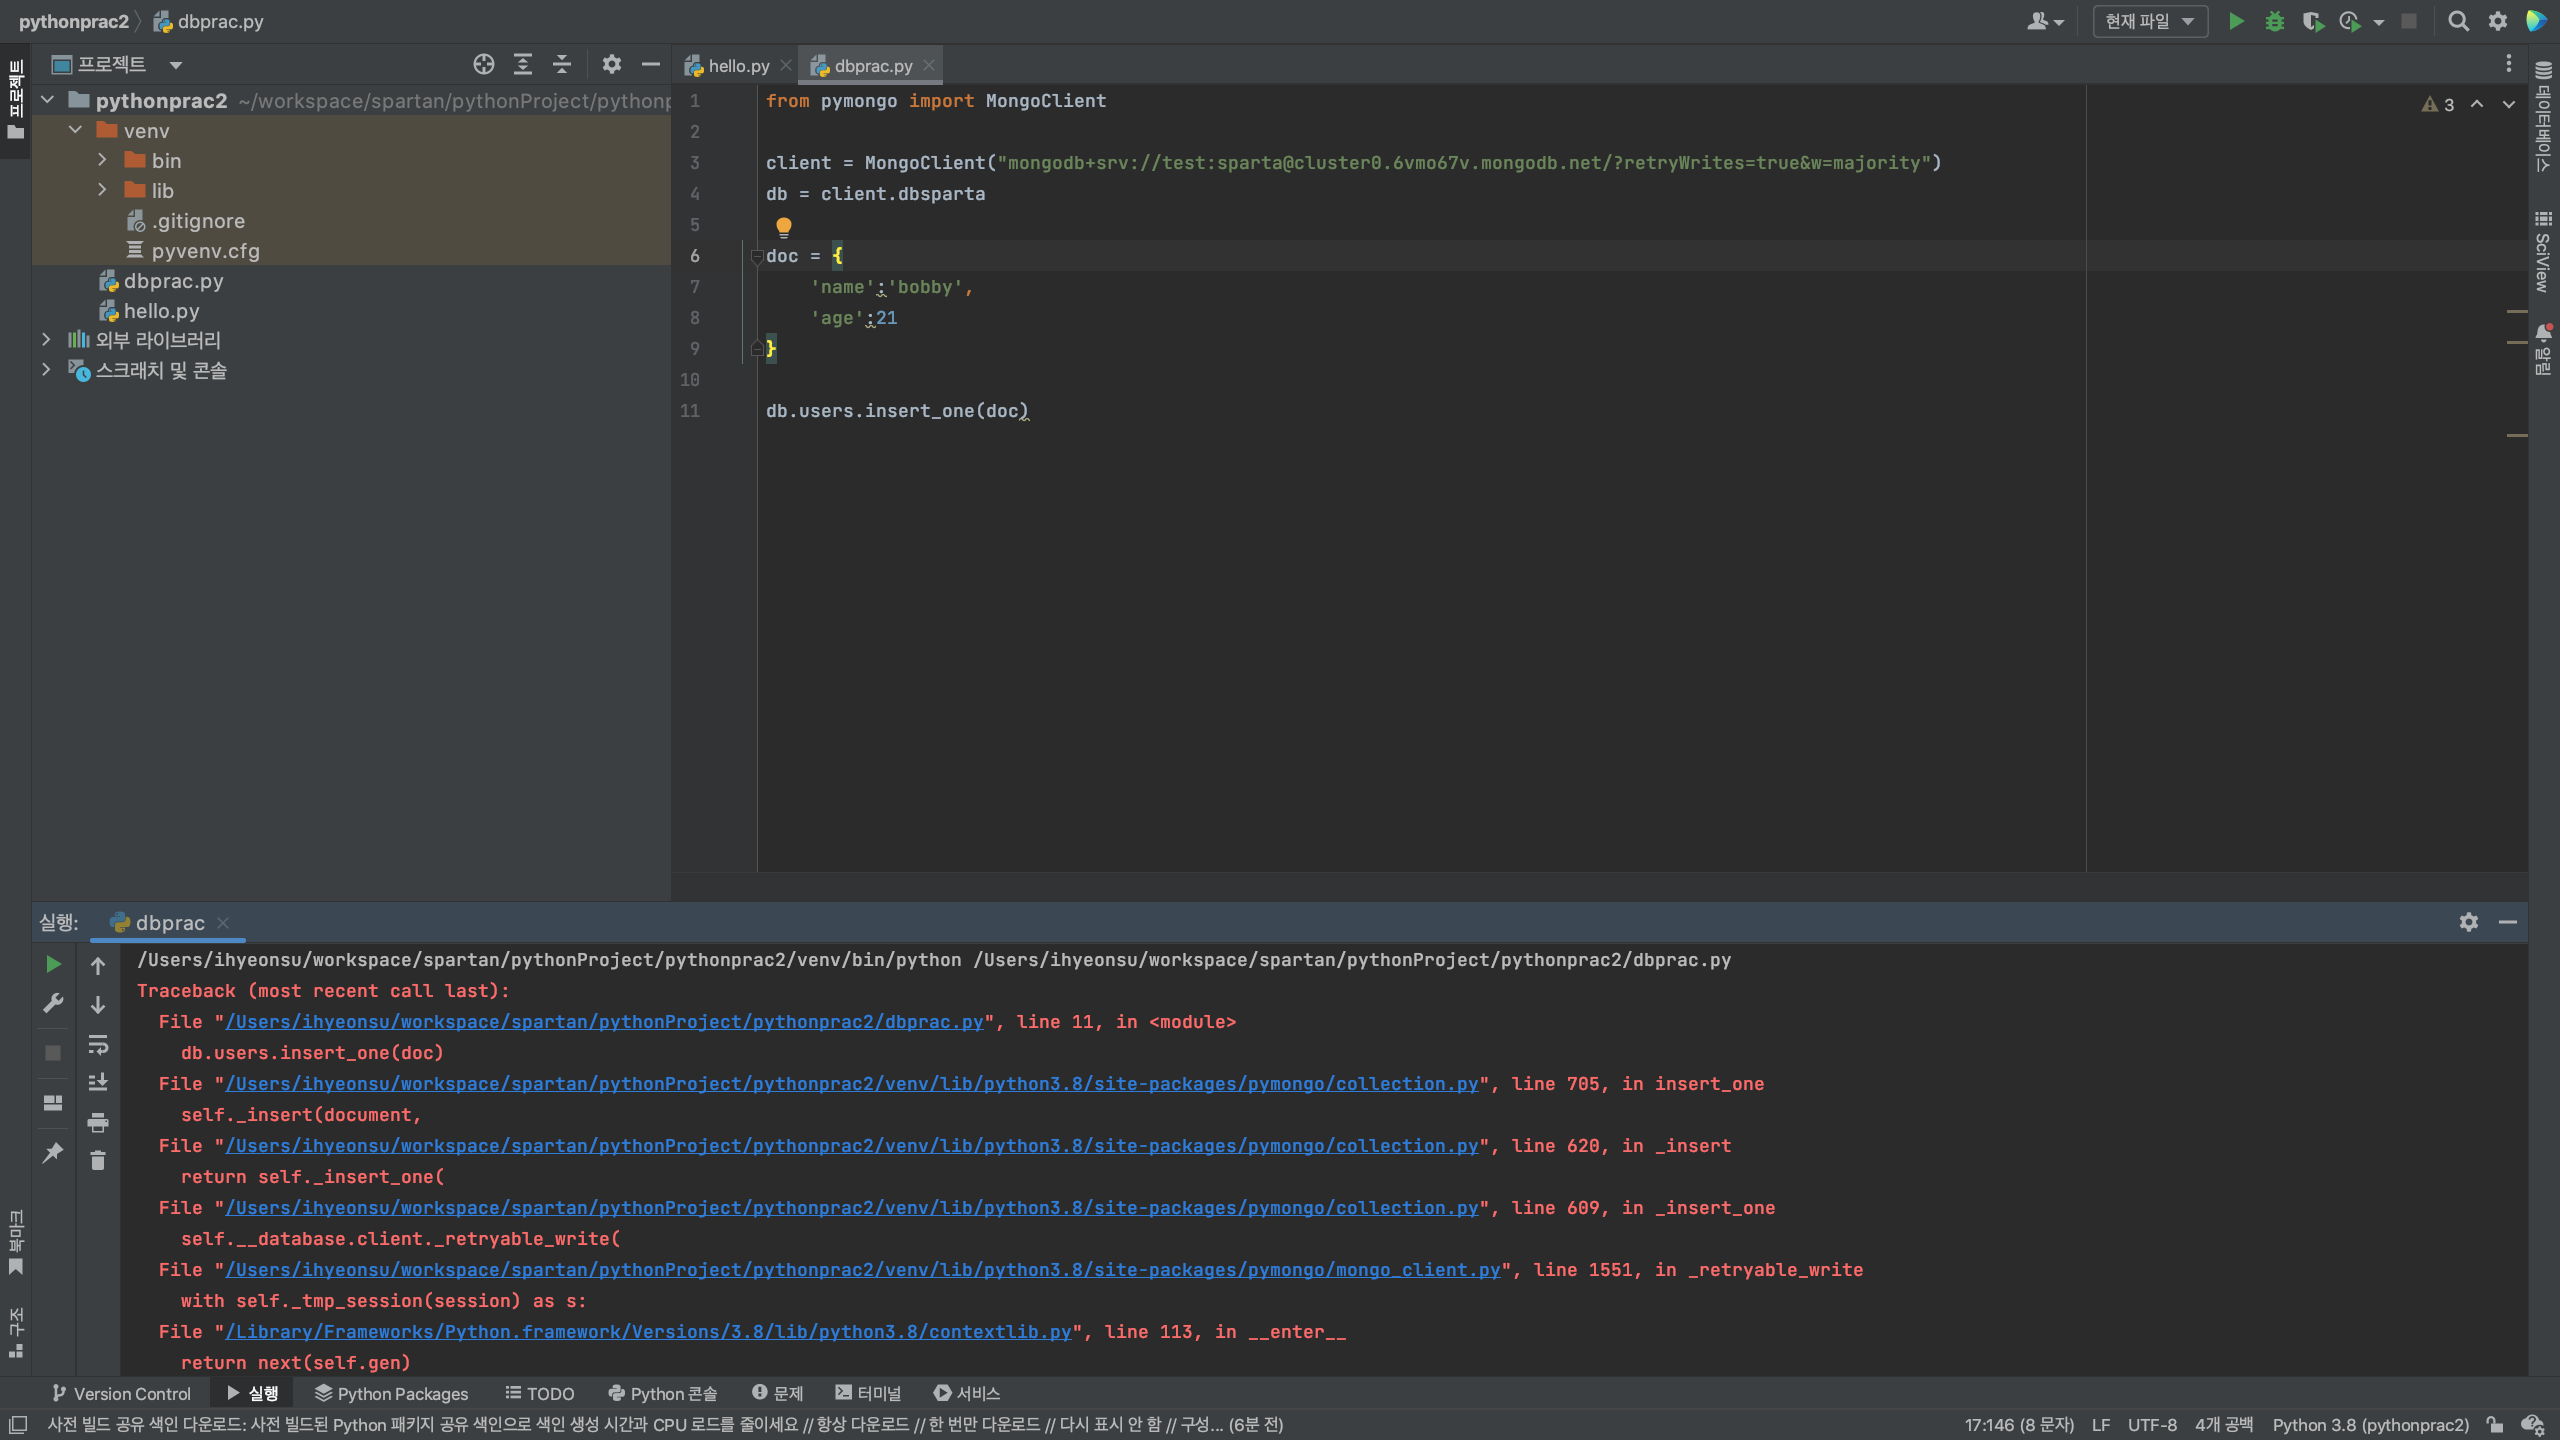
Task: Open project panel options gear
Action: 612,65
